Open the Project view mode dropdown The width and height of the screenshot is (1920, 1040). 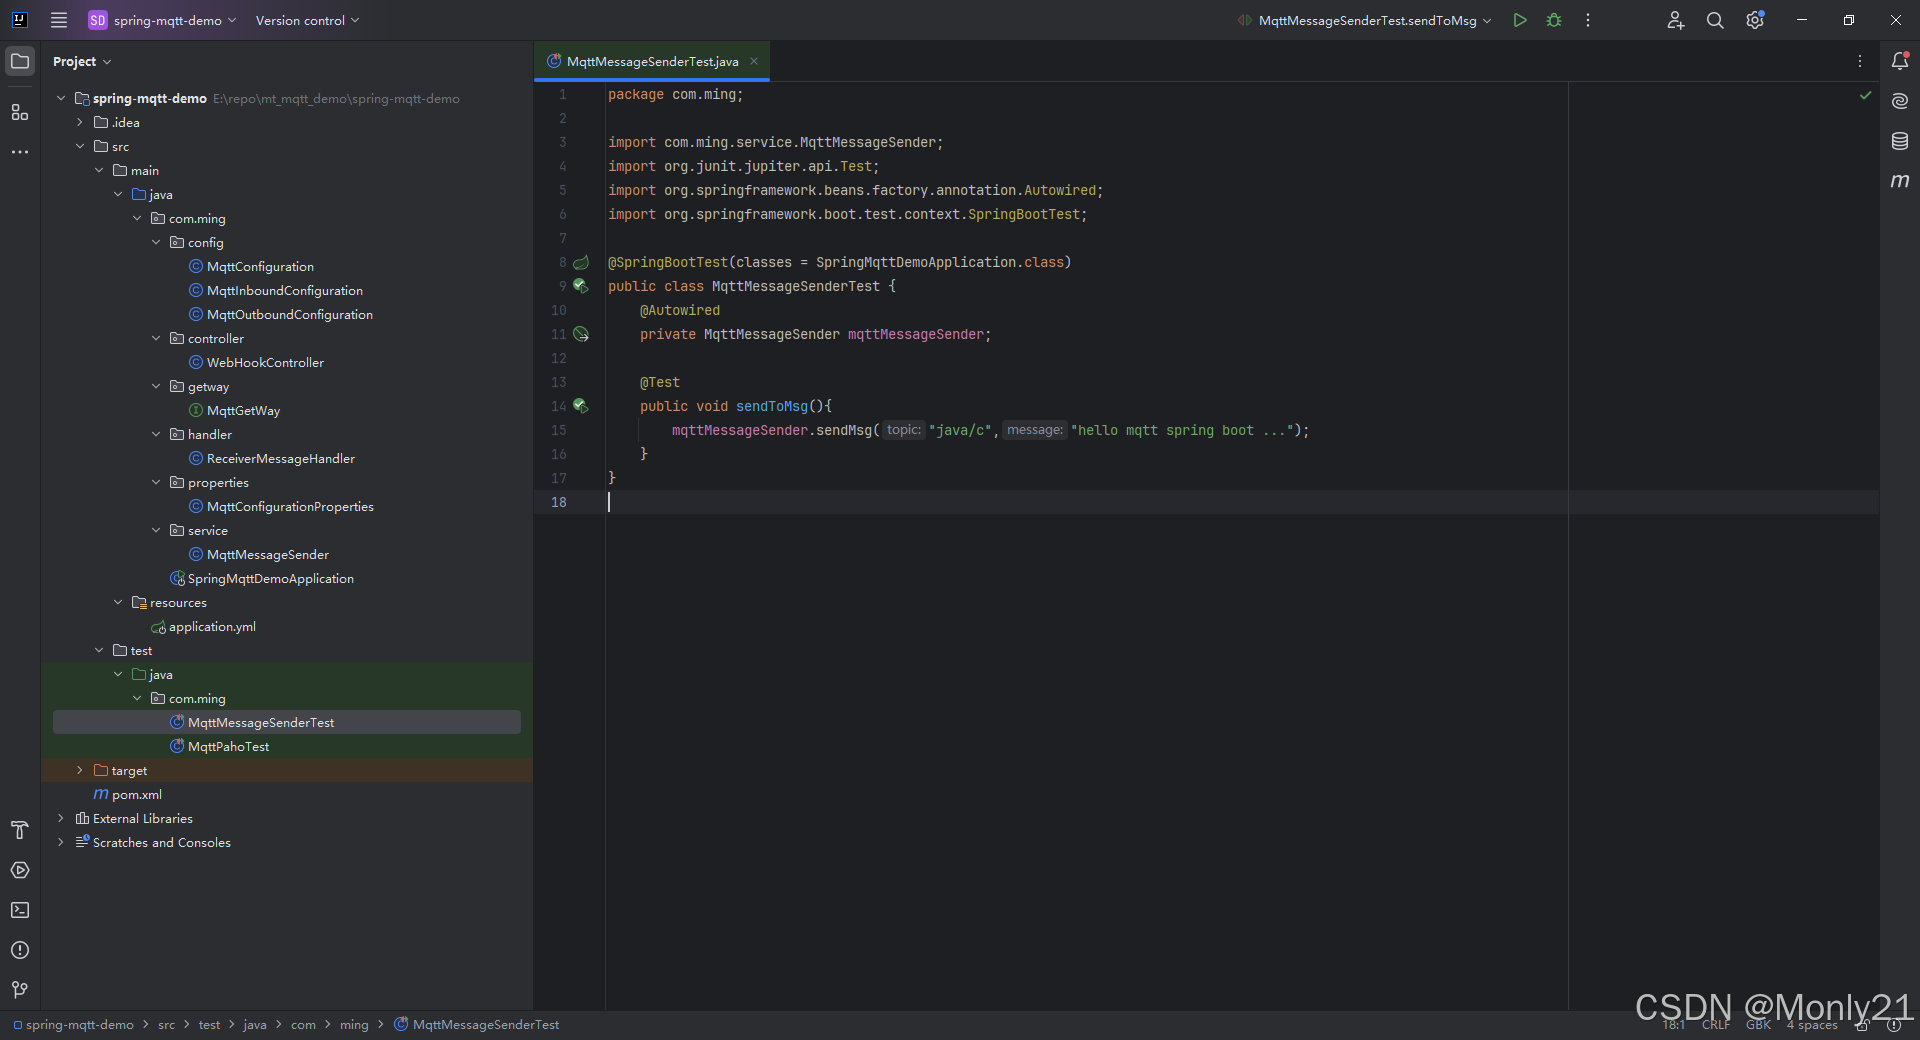click(x=82, y=61)
